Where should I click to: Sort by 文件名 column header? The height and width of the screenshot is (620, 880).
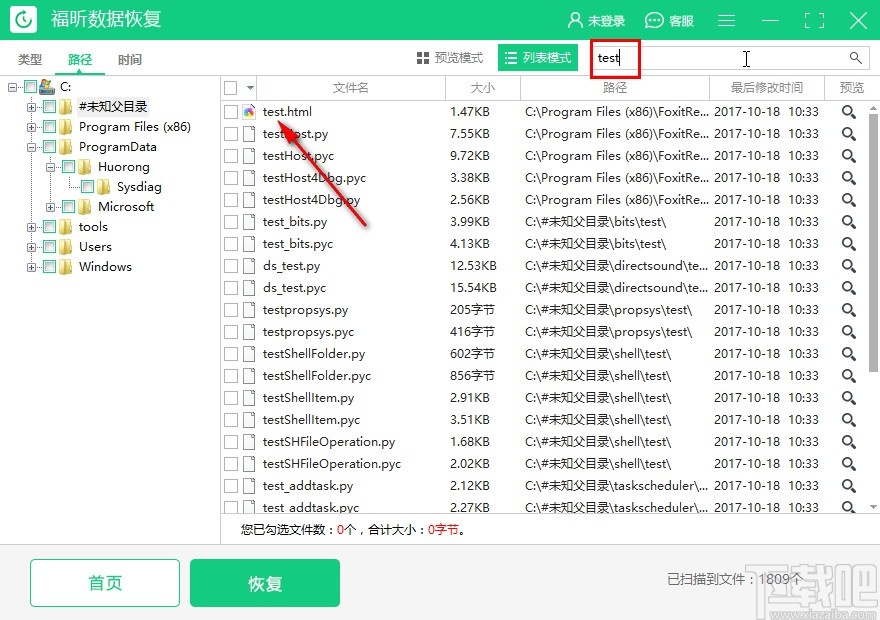(x=351, y=88)
